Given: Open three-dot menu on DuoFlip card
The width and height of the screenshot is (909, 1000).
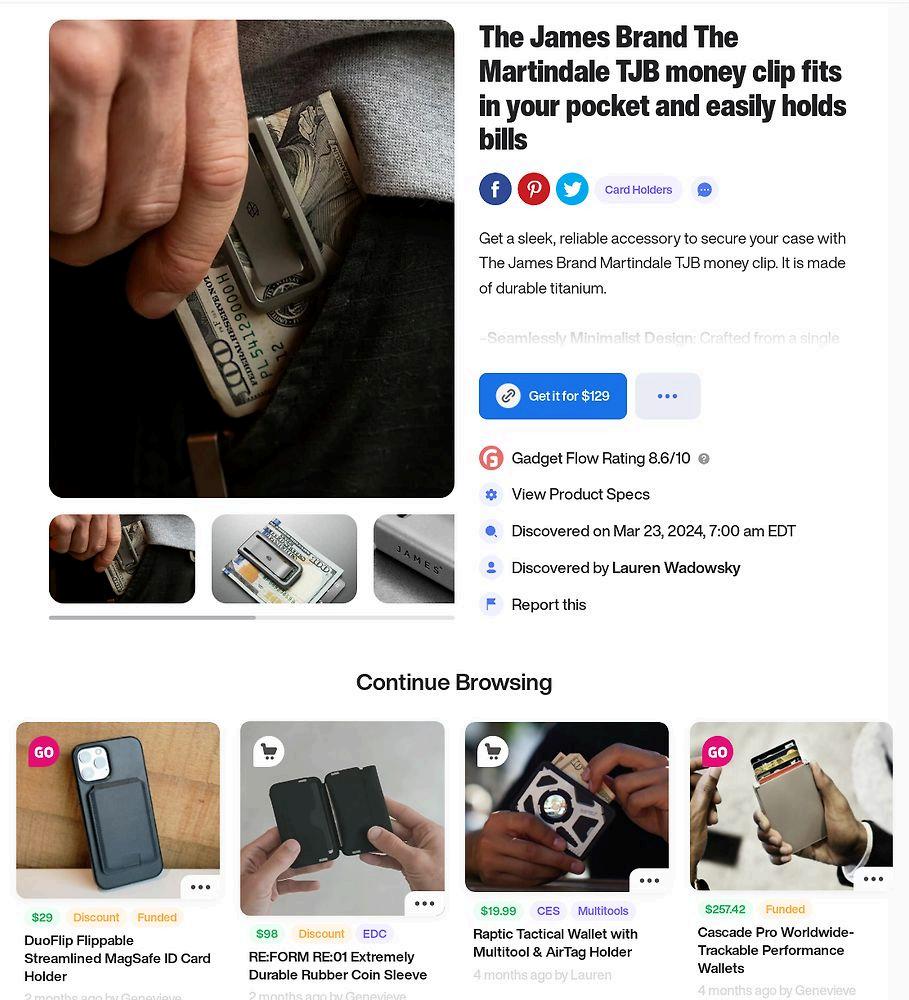Looking at the screenshot, I should point(200,887).
